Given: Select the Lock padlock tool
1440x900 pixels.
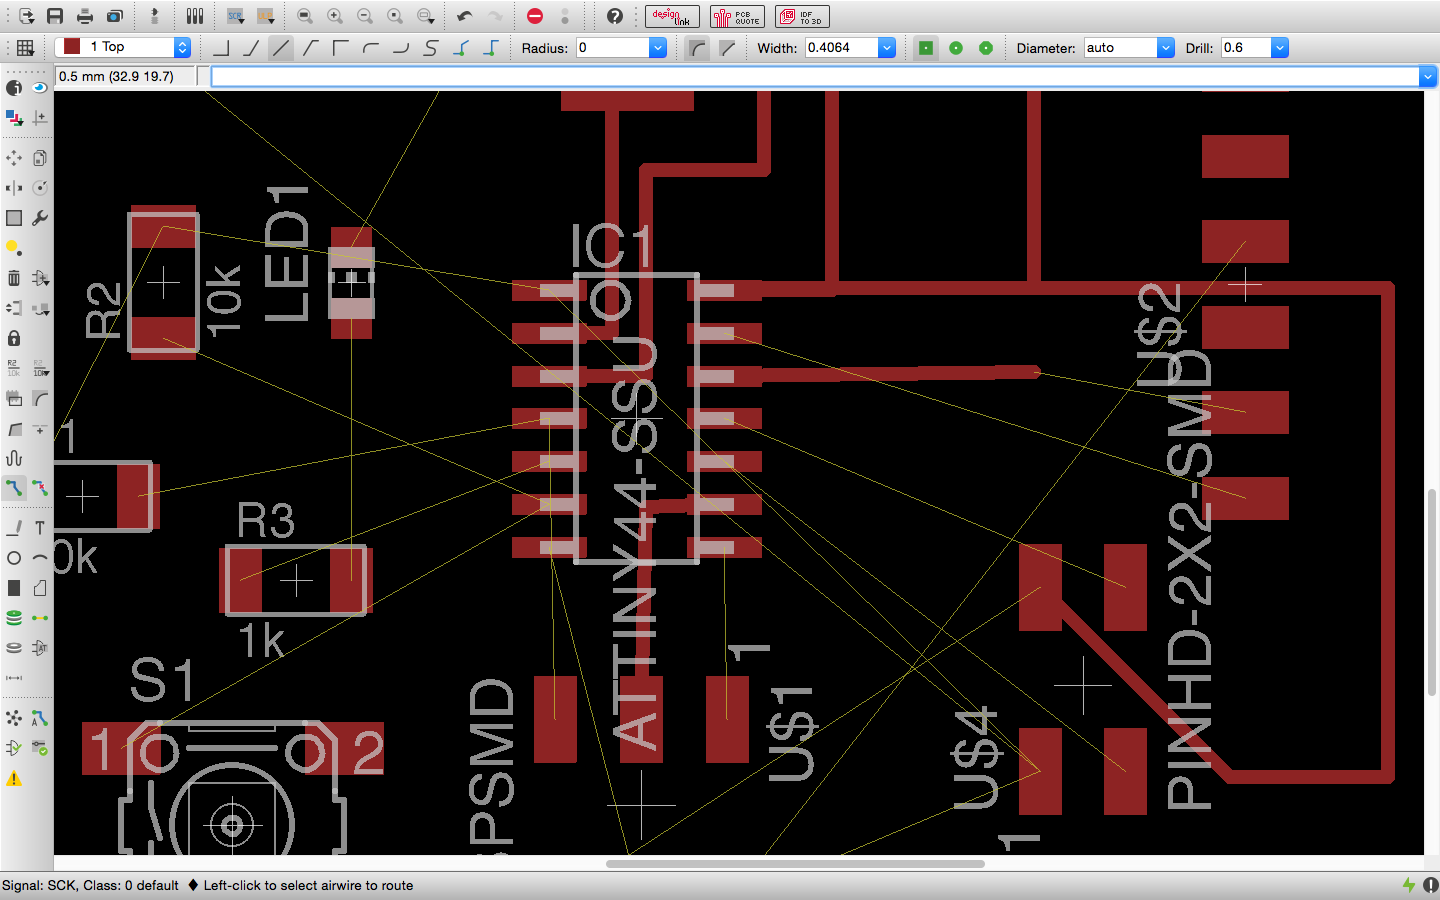Looking at the screenshot, I should tap(14, 338).
